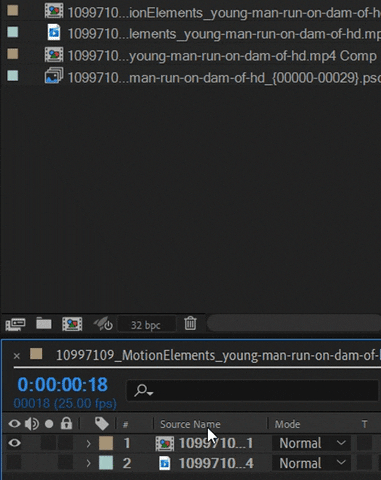This screenshot has height=480, width=381.
Task: Click the timeline layer search field
Action: (x=252, y=390)
